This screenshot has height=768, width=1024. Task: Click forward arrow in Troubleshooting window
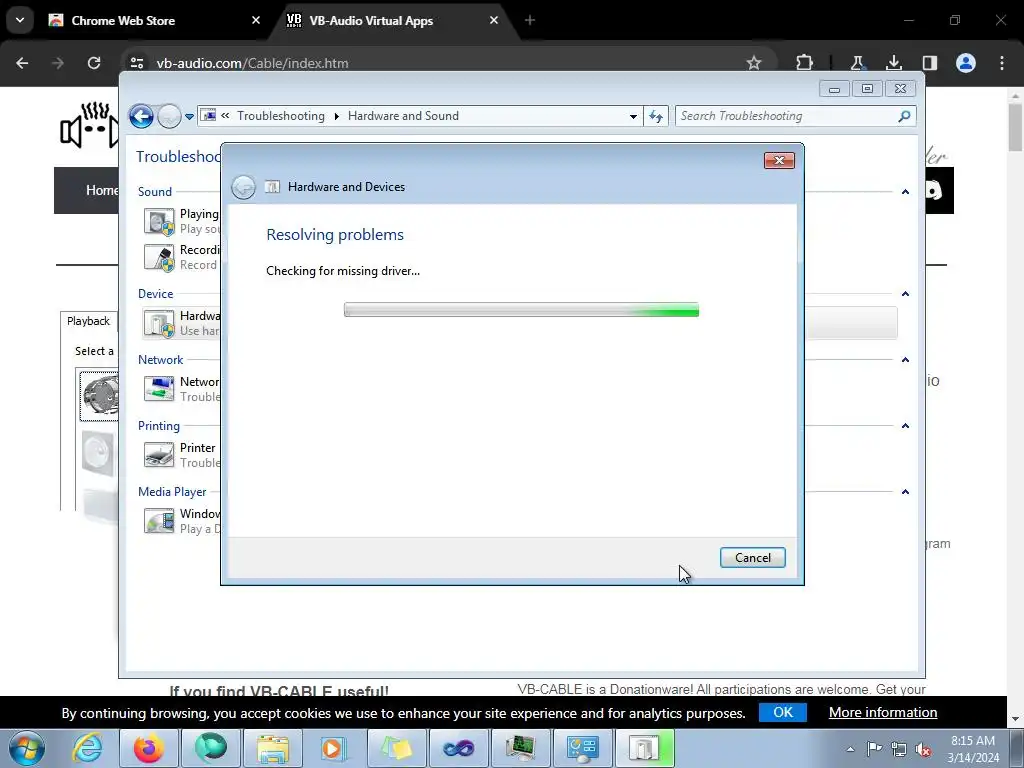(169, 116)
